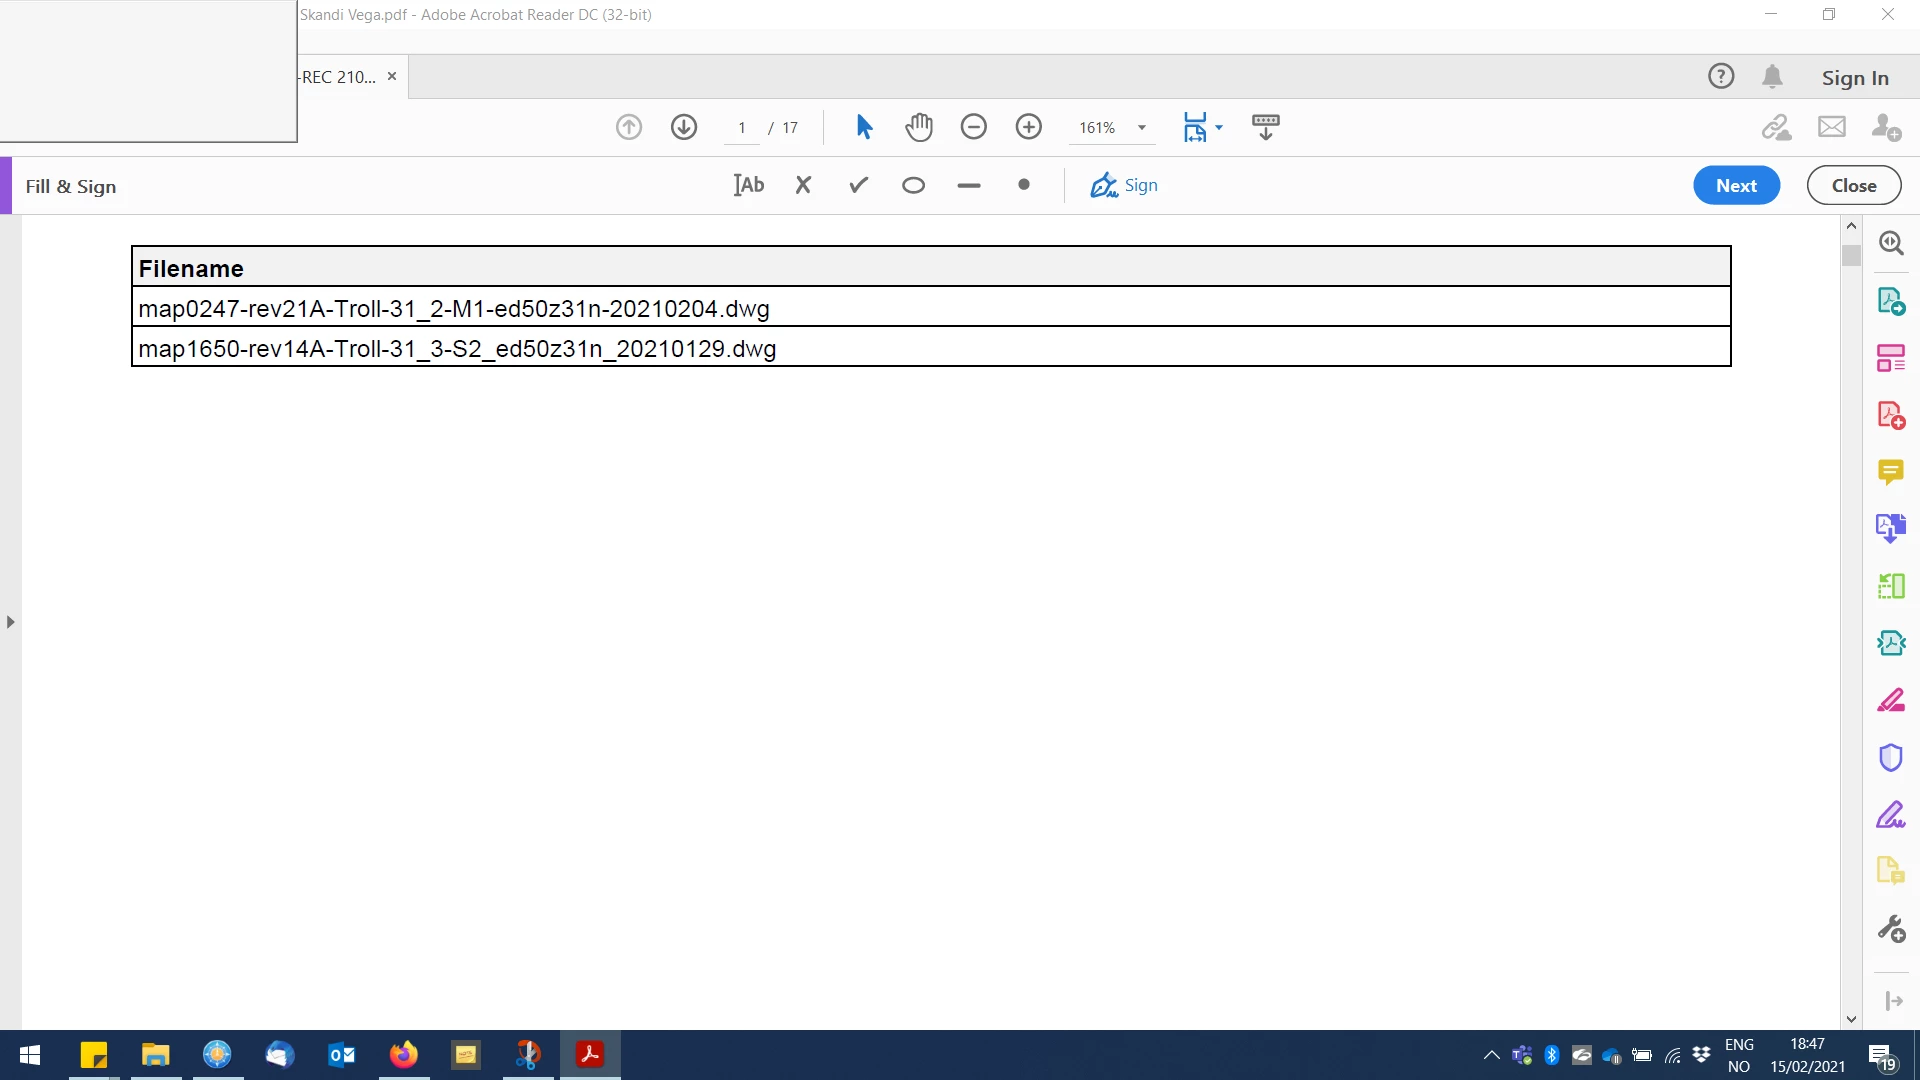The image size is (1920, 1080).
Task: Activate the hand pan tool
Action: click(918, 127)
